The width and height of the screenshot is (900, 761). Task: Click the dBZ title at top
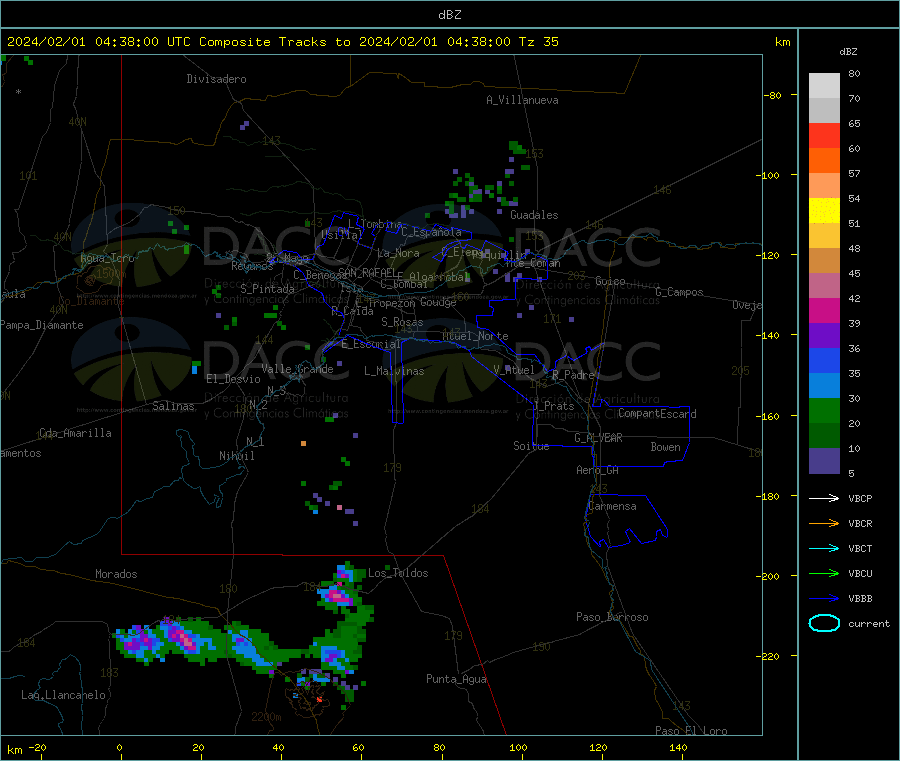(449, 14)
